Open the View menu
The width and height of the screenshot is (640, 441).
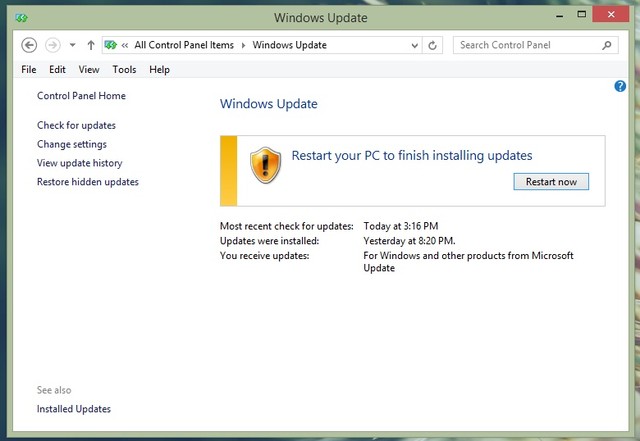pos(89,70)
